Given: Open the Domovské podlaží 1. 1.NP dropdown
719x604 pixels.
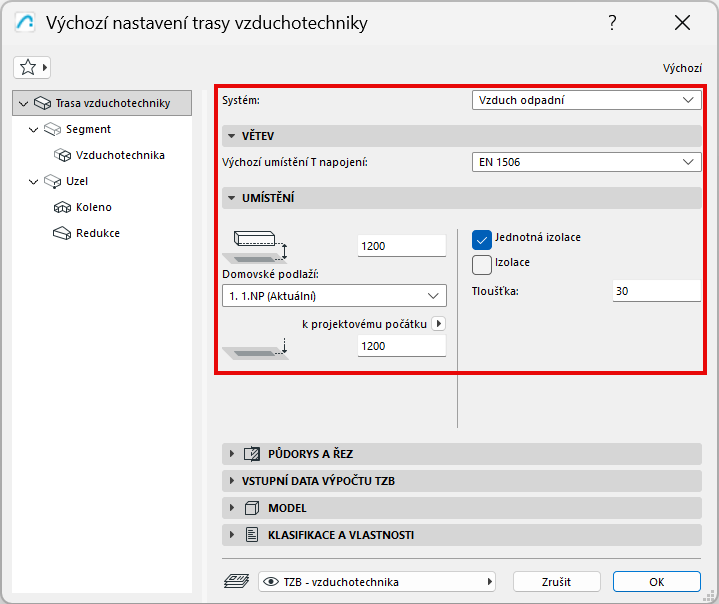Looking at the screenshot, I should pos(334,296).
